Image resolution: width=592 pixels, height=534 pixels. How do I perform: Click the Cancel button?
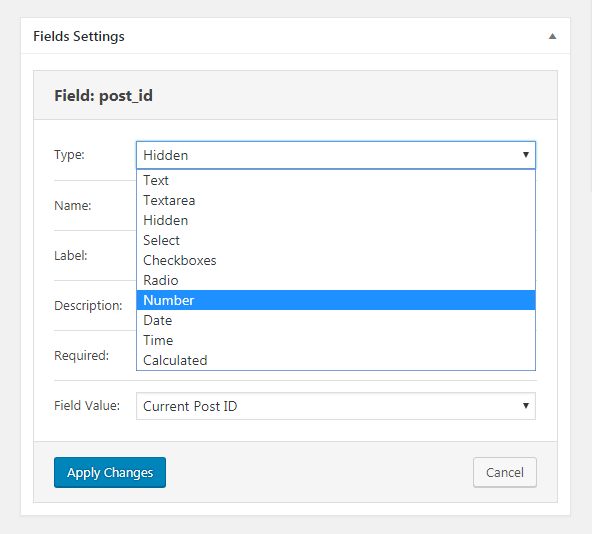505,472
